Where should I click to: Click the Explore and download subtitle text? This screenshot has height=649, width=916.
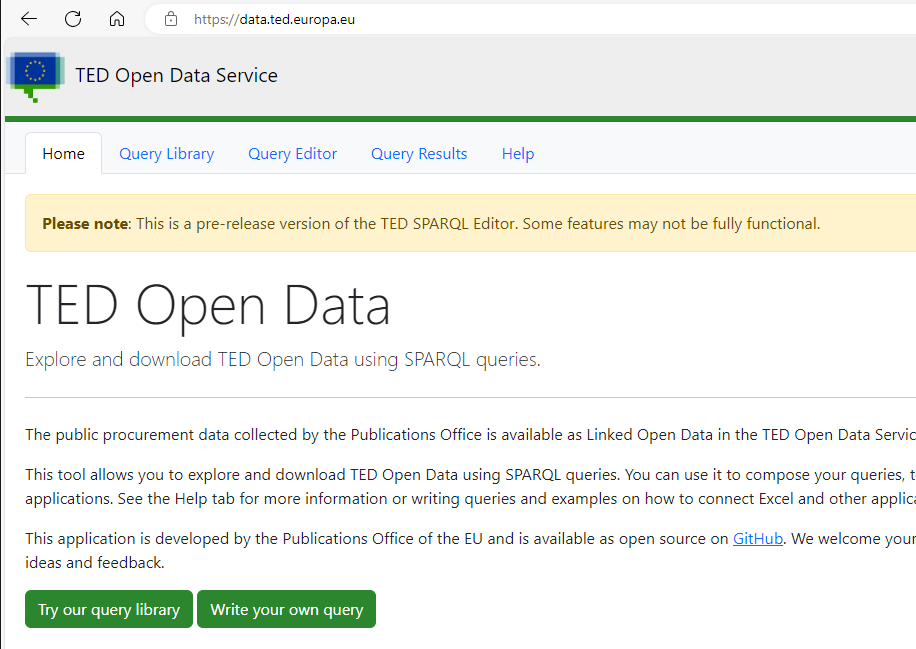coord(282,360)
